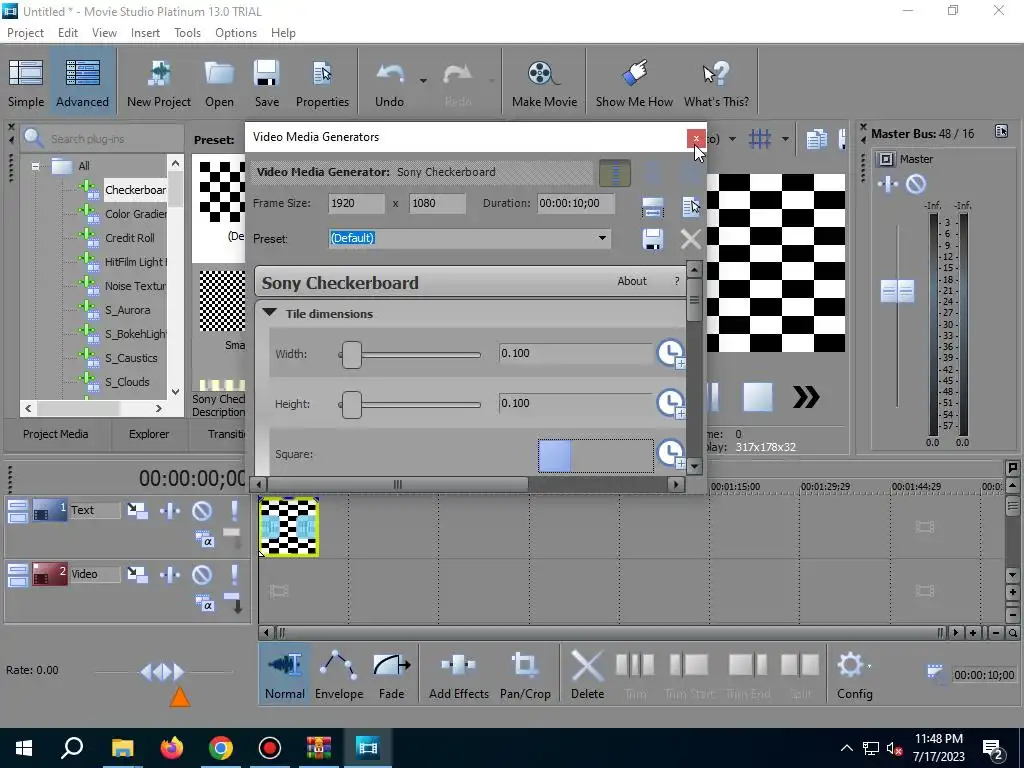Viewport: 1024px width, 768px height.
Task: Select the Envelope edit tool
Action: pyautogui.click(x=339, y=675)
